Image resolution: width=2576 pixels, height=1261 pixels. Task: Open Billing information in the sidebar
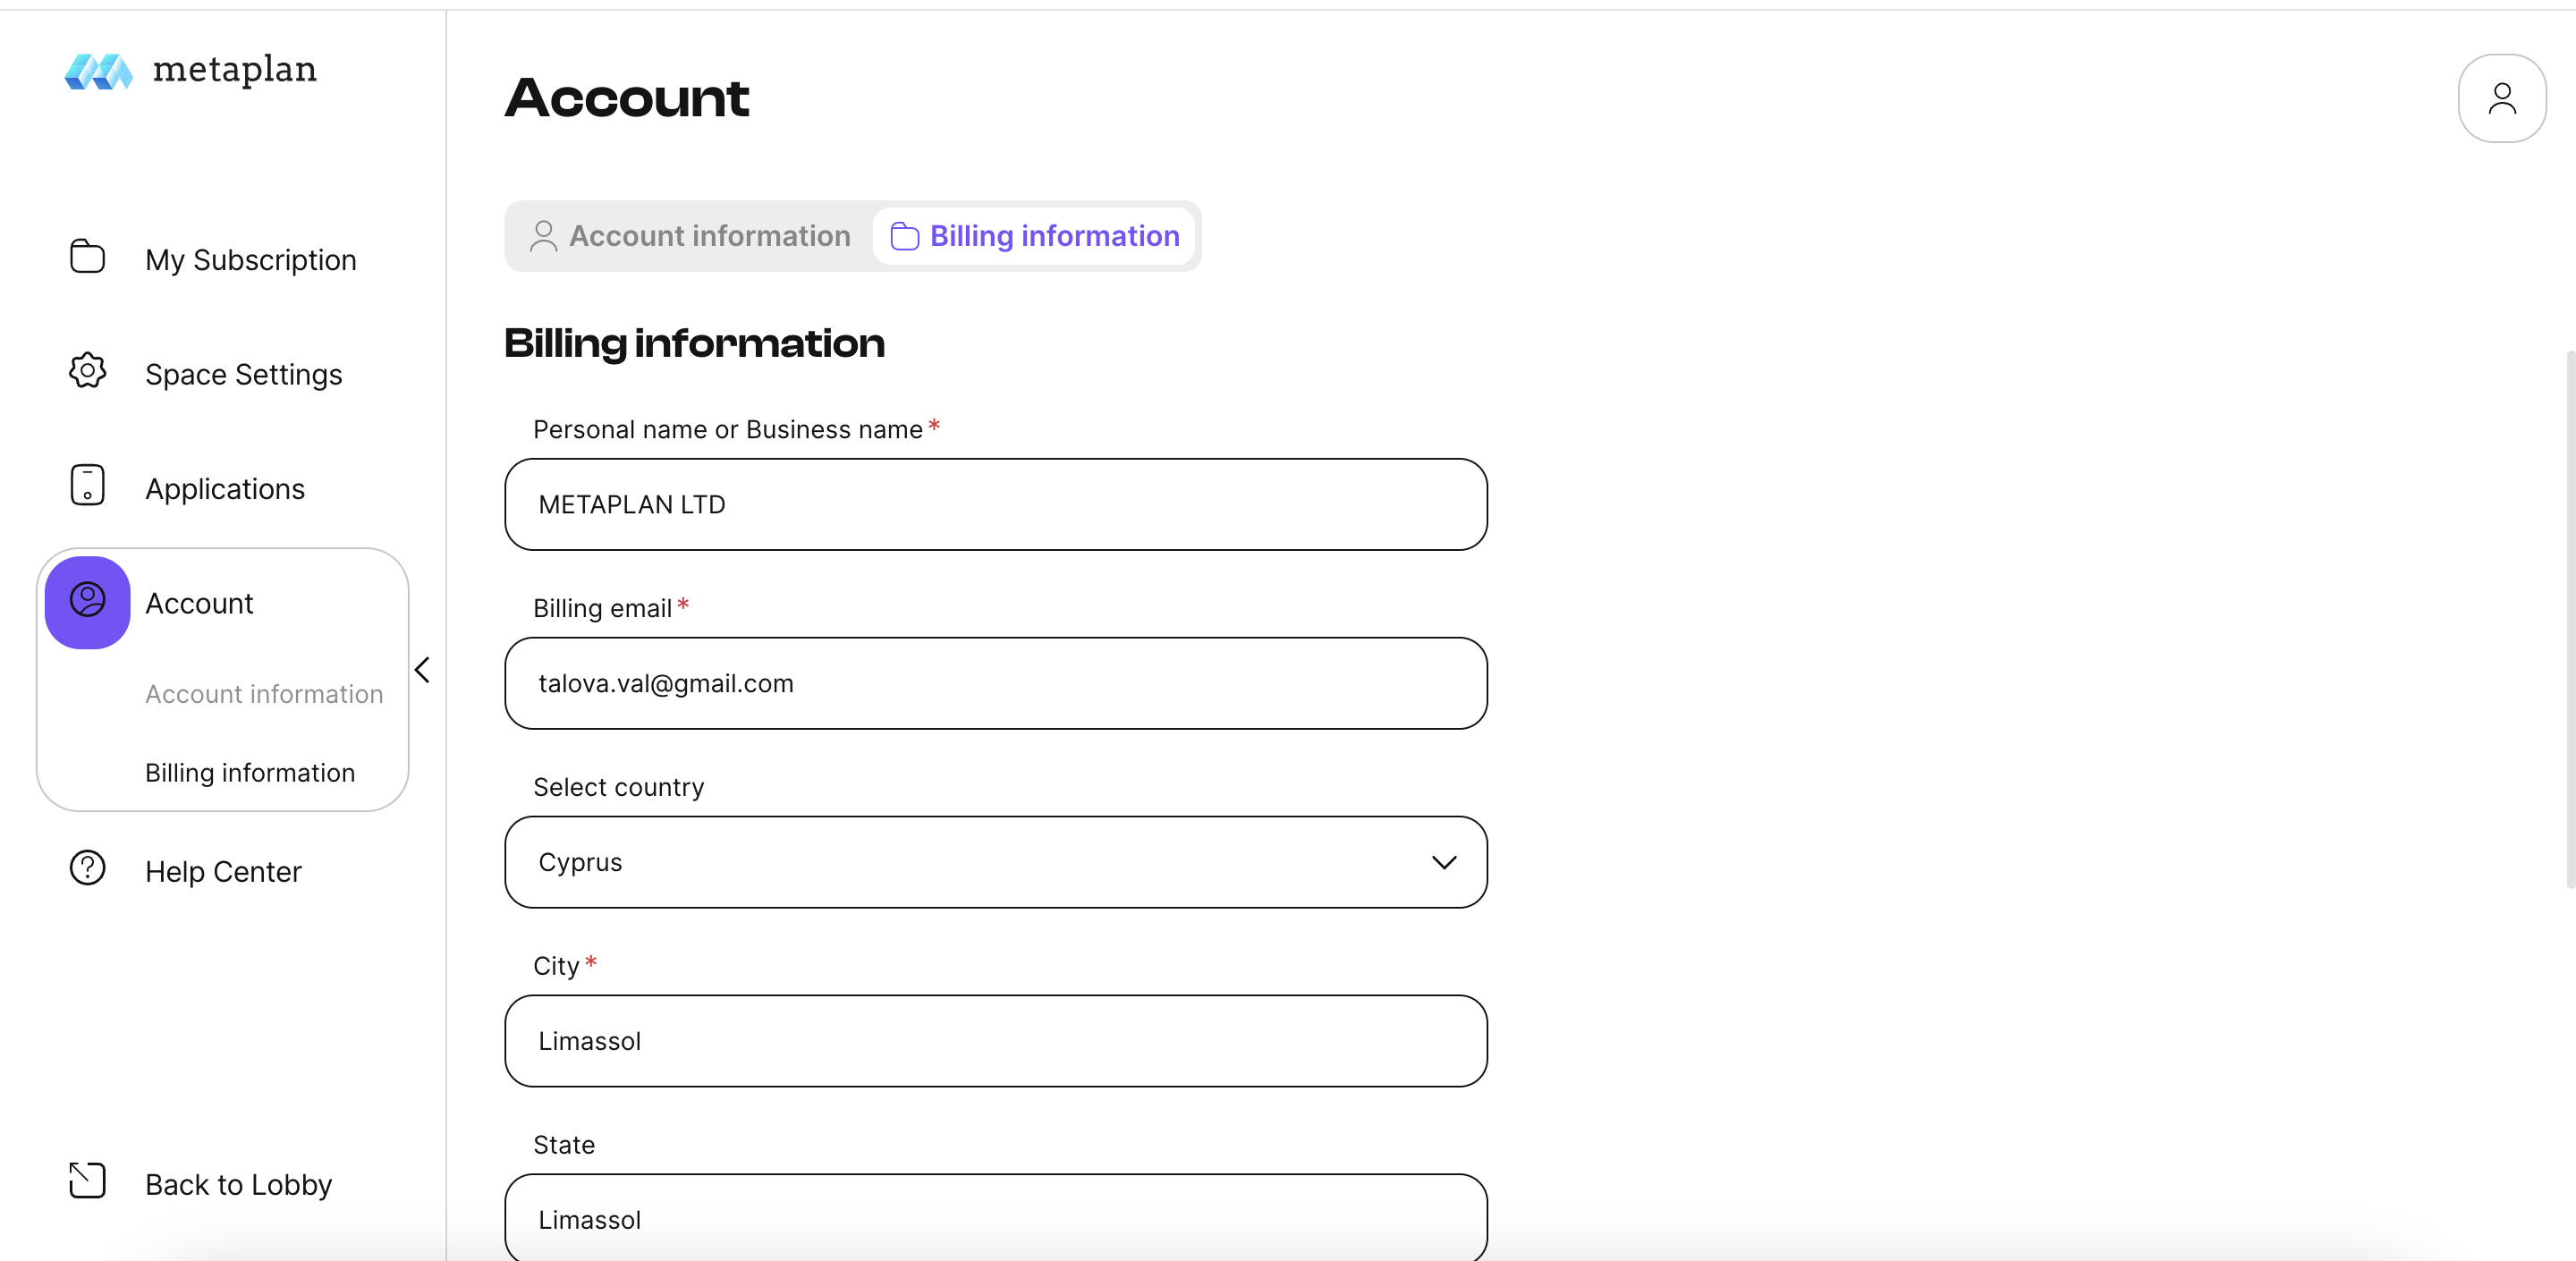250,773
